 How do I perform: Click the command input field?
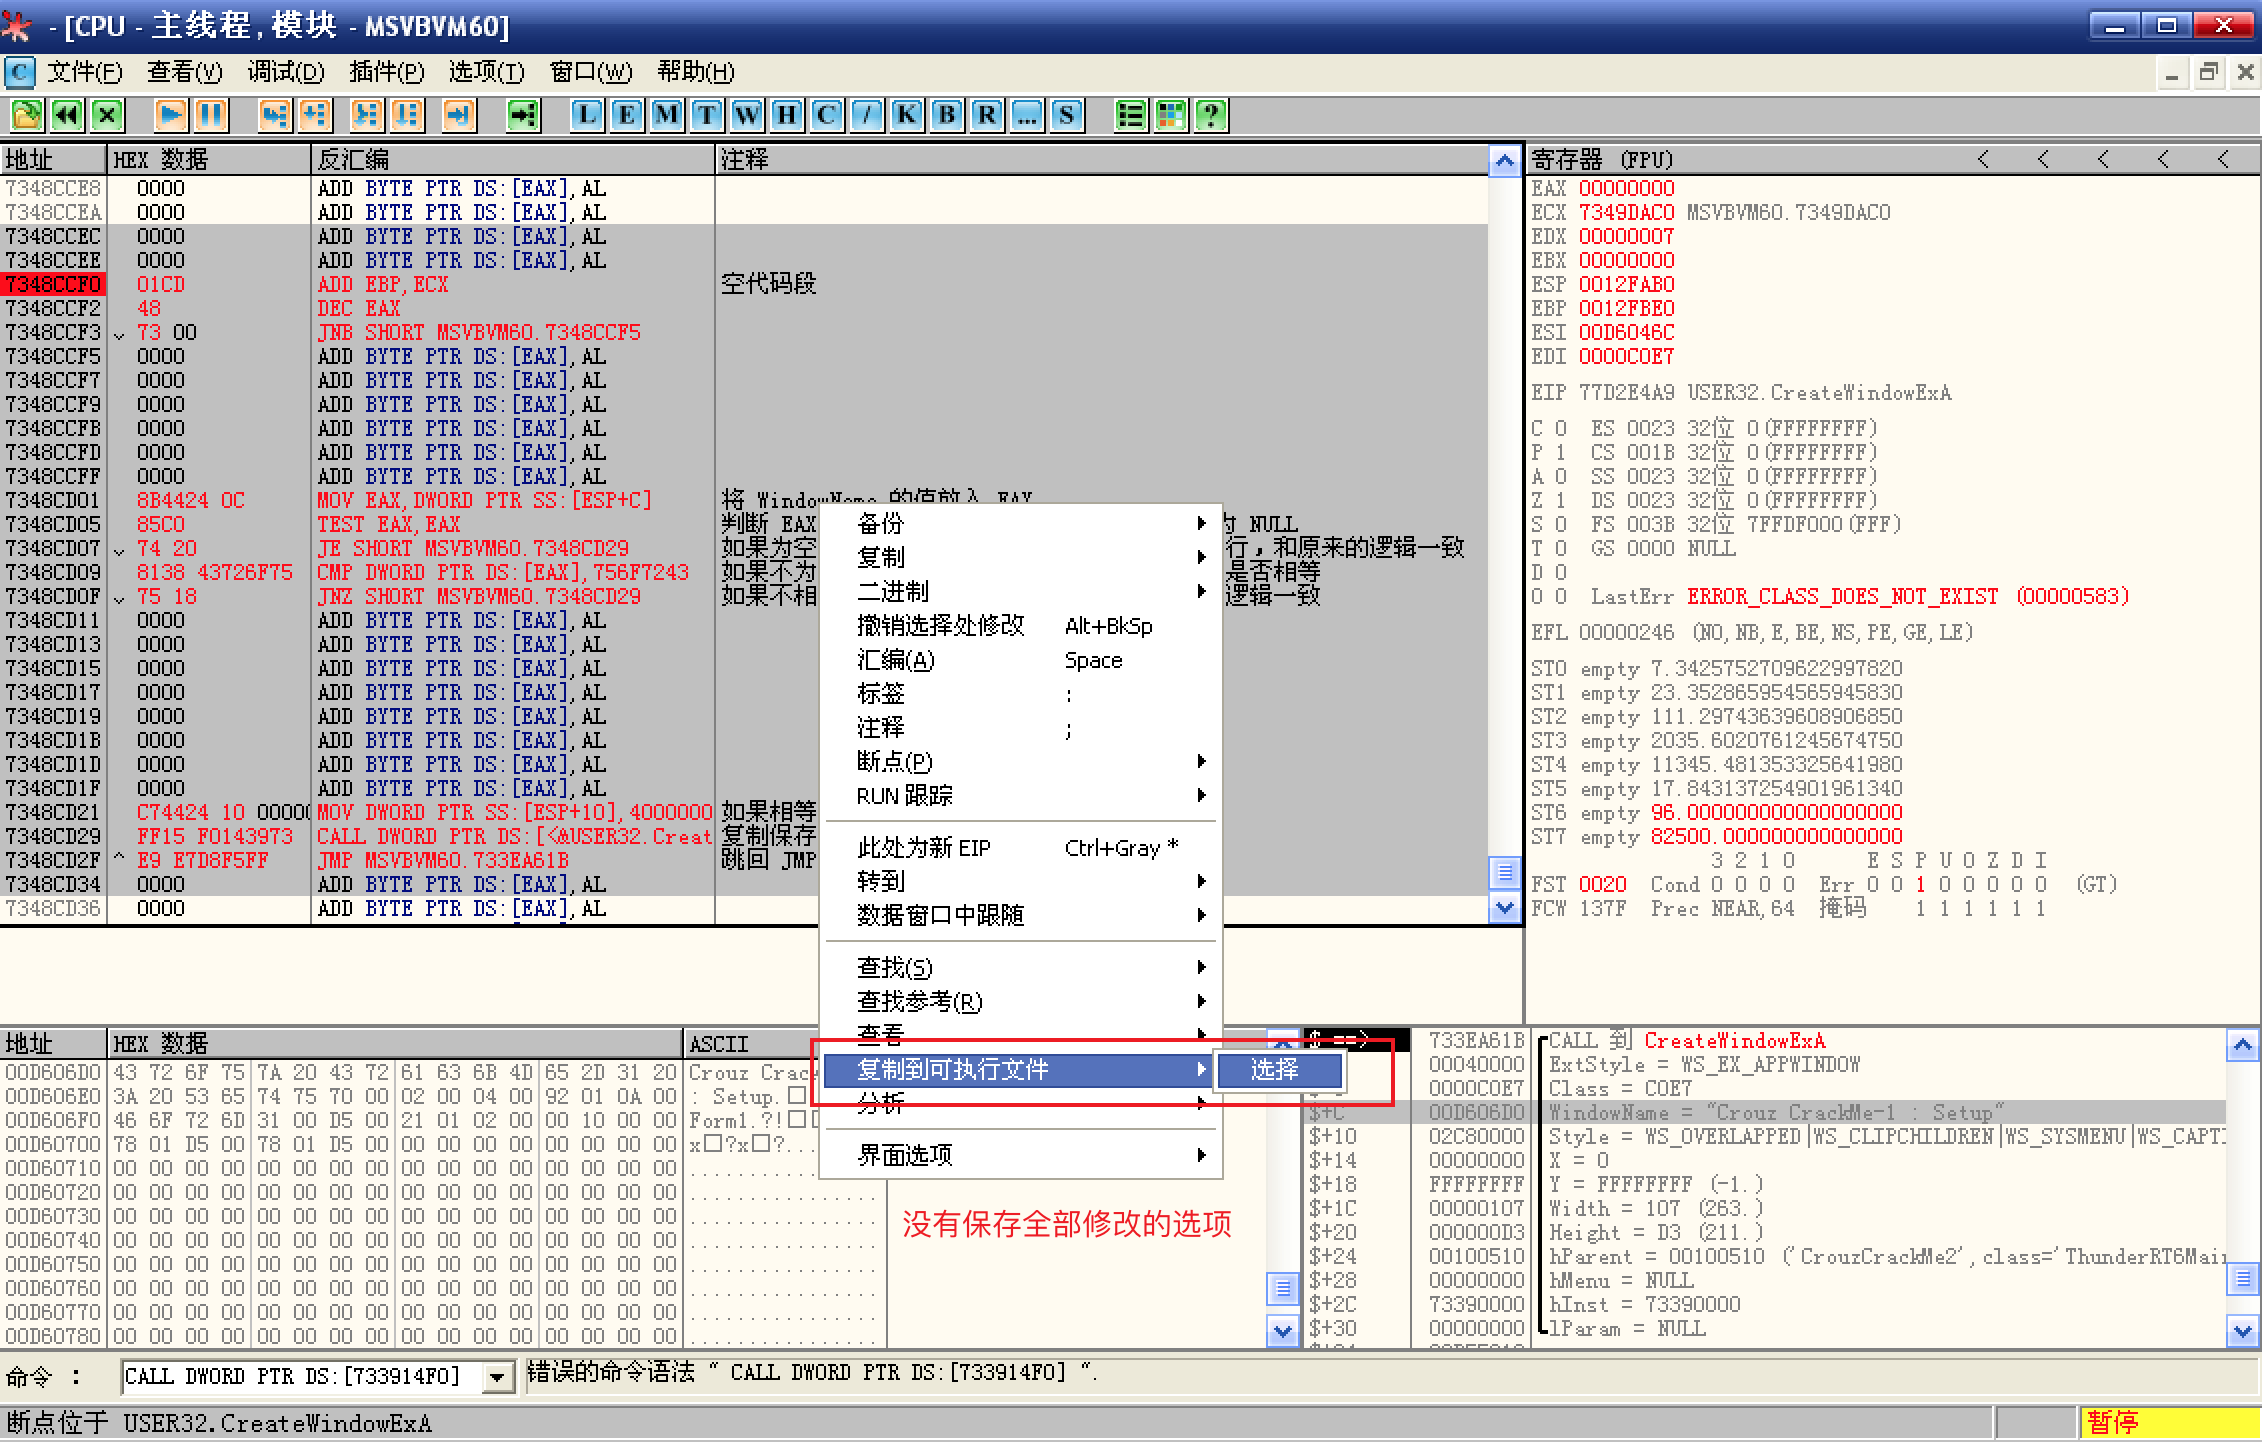pyautogui.click(x=300, y=1377)
